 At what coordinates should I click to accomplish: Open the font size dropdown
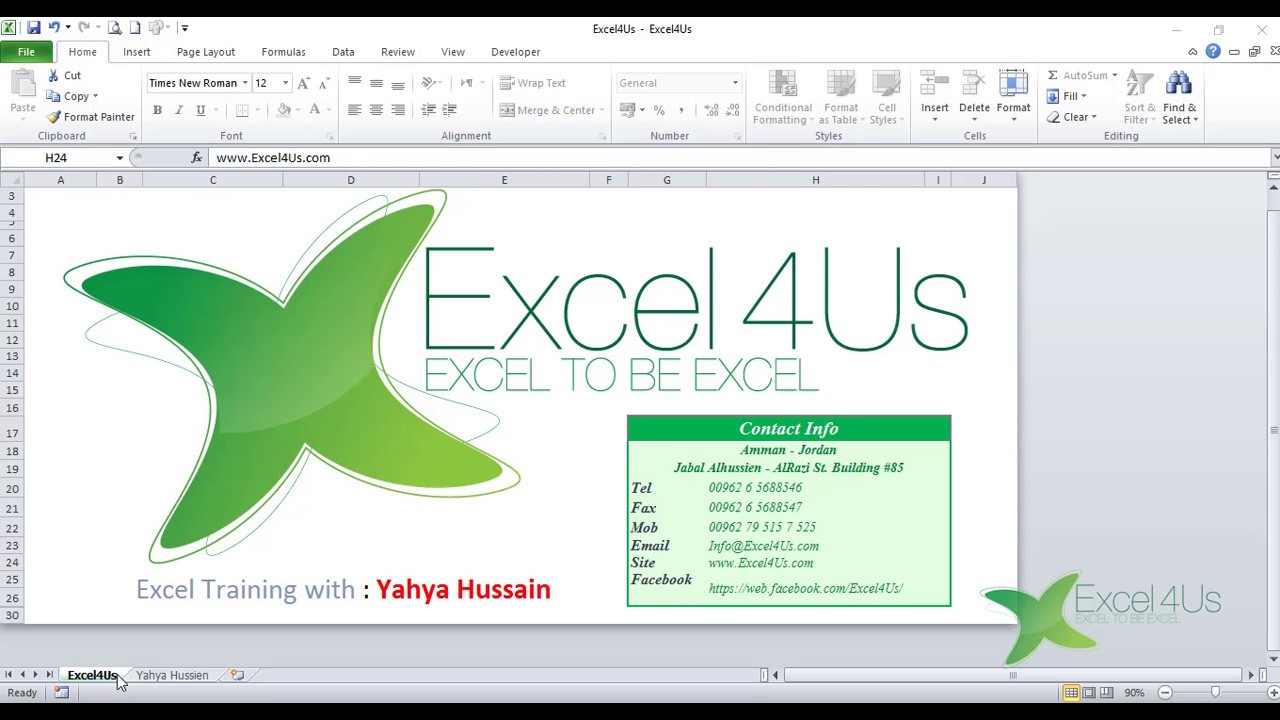[285, 83]
